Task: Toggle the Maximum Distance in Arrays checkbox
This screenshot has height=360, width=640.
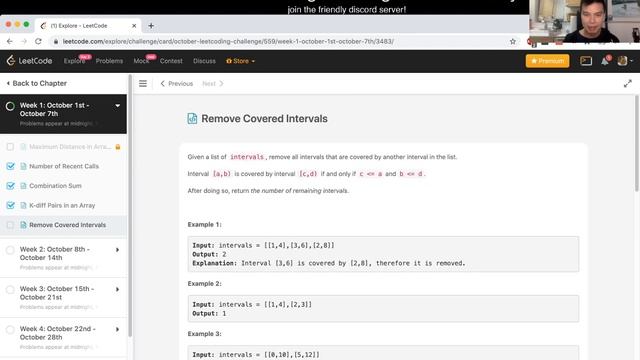Action: click(10, 147)
